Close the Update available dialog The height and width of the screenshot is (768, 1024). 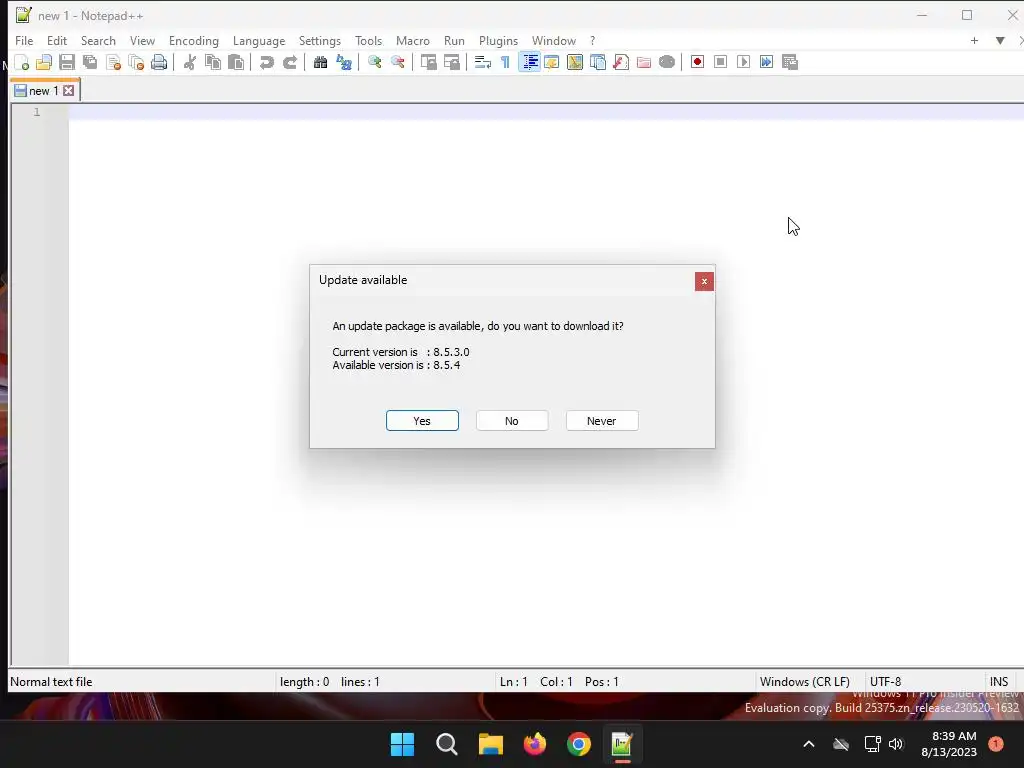tap(704, 281)
